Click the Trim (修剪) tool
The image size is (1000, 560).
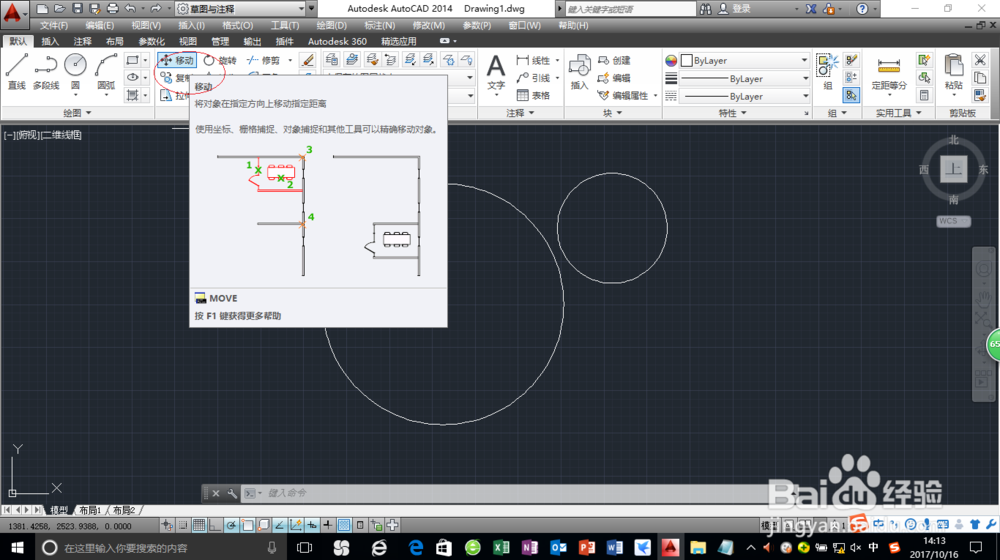(263, 60)
